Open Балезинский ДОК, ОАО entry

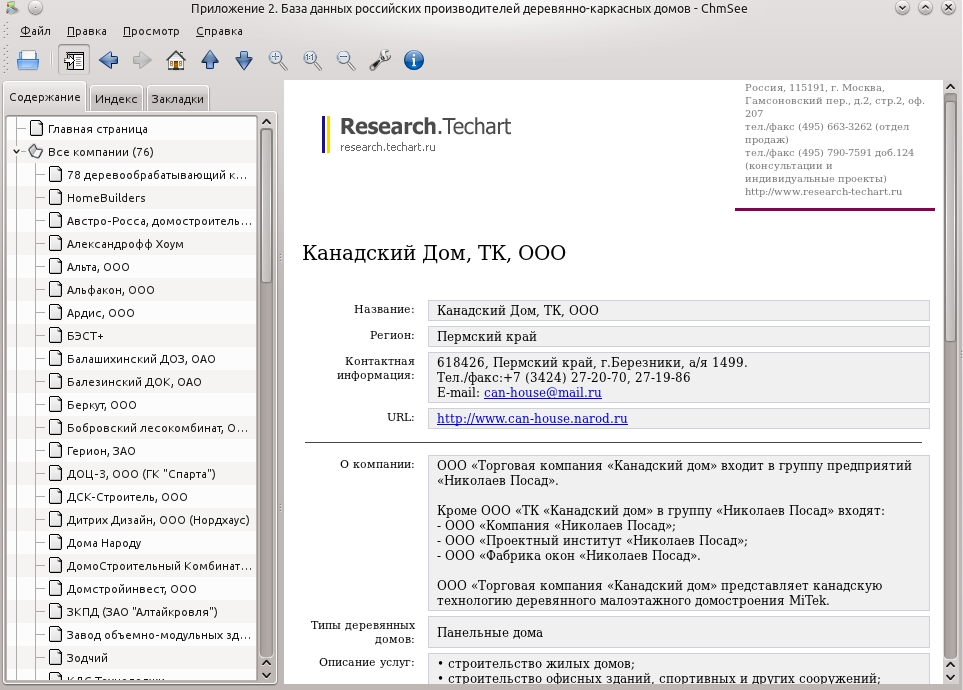(134, 382)
